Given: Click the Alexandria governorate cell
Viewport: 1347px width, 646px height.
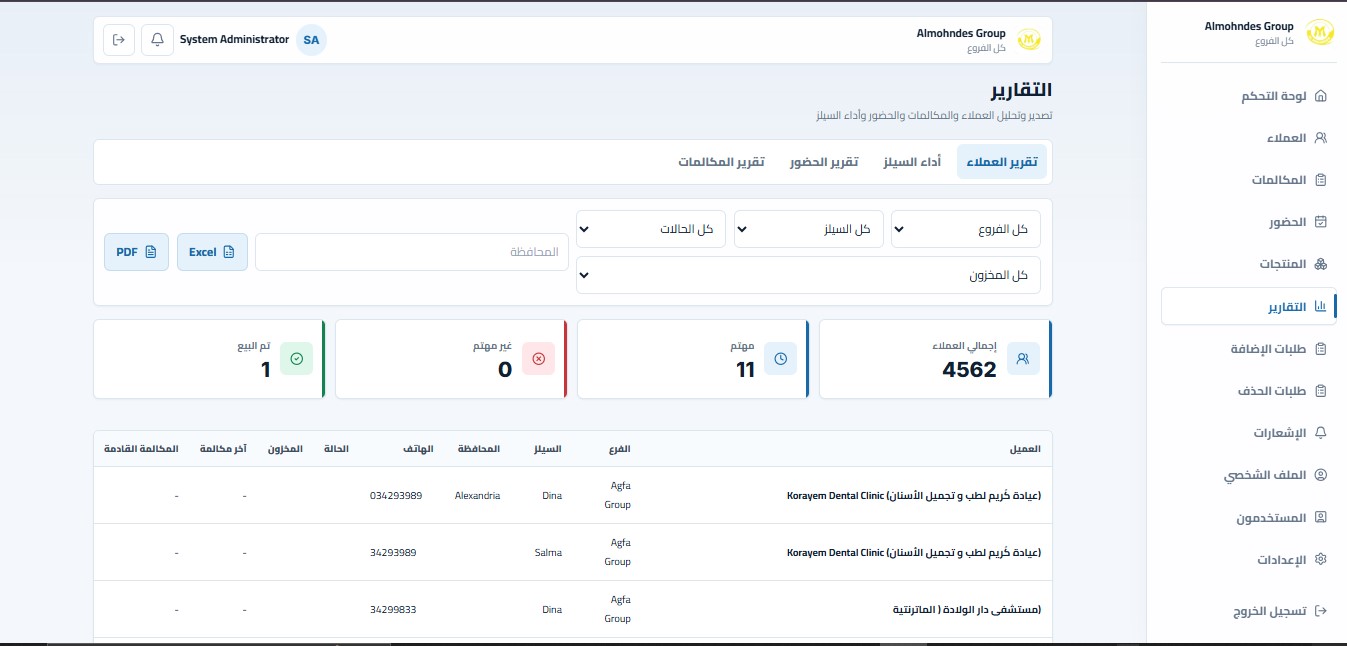Looking at the screenshot, I should point(477,495).
